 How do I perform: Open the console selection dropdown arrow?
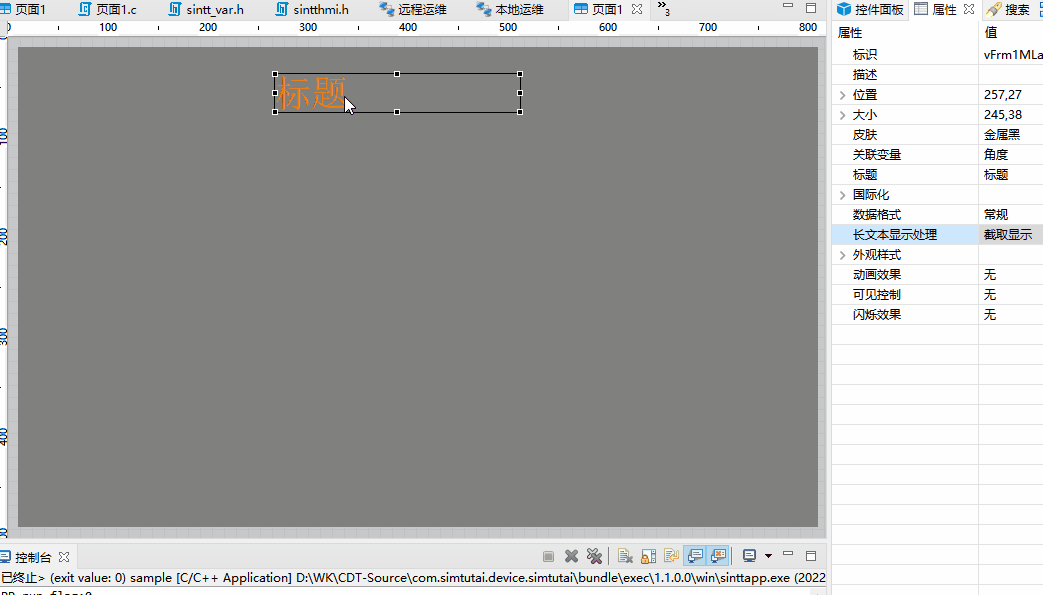pos(768,556)
